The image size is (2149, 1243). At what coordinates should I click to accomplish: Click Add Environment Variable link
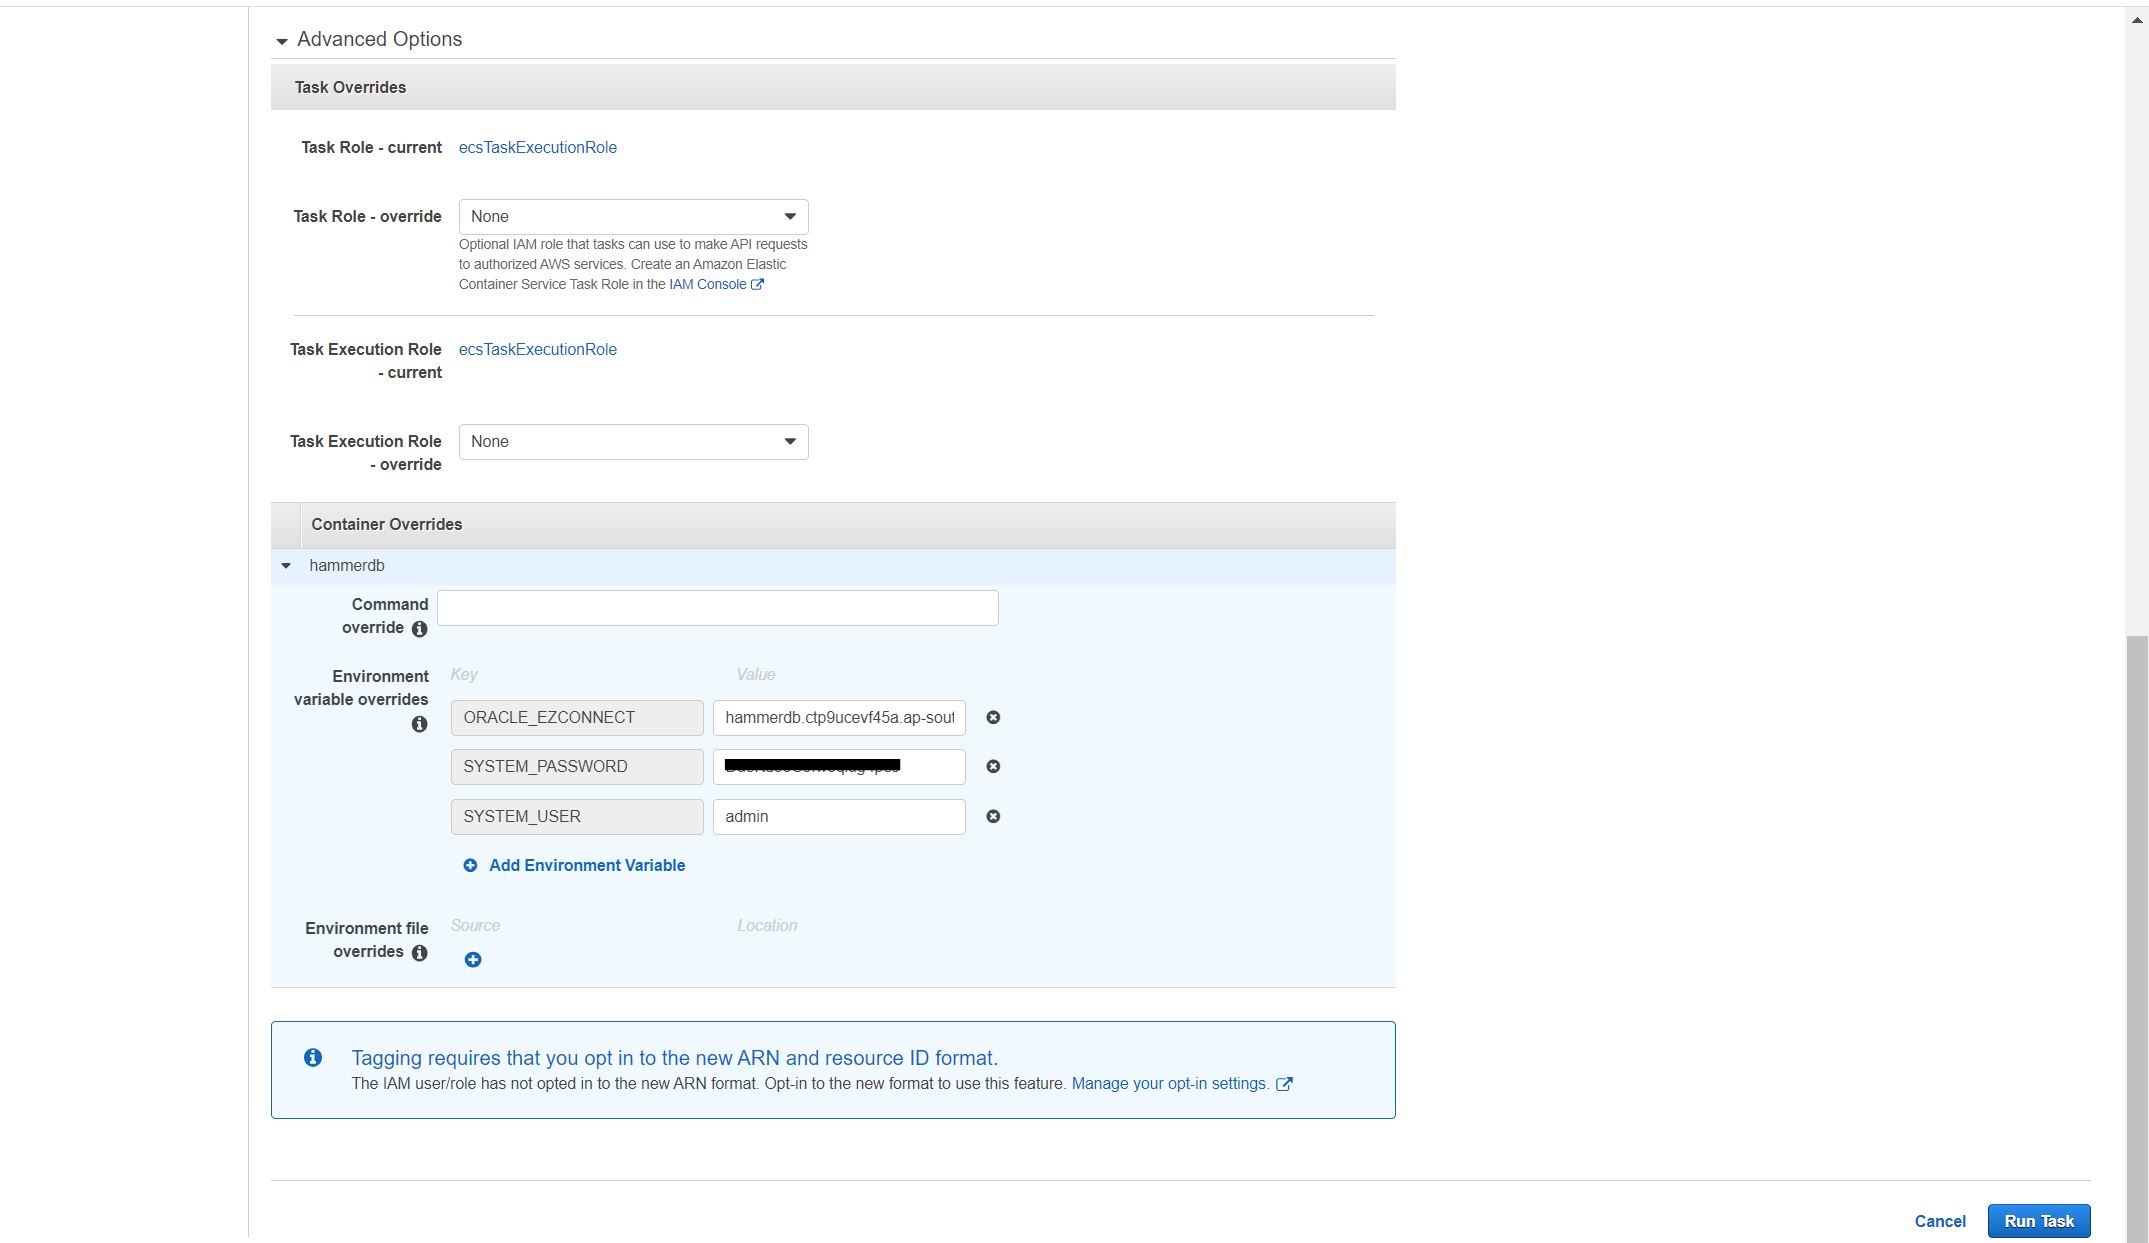pyautogui.click(x=586, y=866)
